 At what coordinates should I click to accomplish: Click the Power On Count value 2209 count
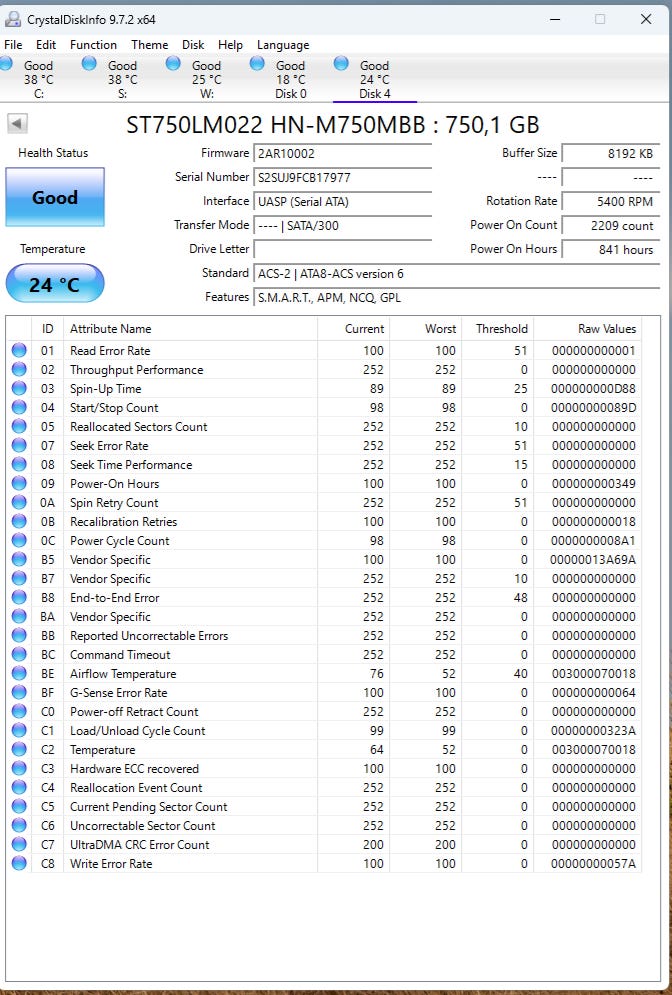[x=610, y=226]
